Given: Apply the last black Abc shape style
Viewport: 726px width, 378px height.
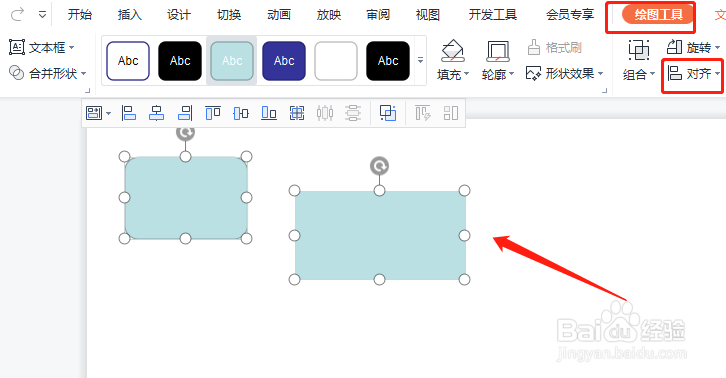Looking at the screenshot, I should pos(388,61).
